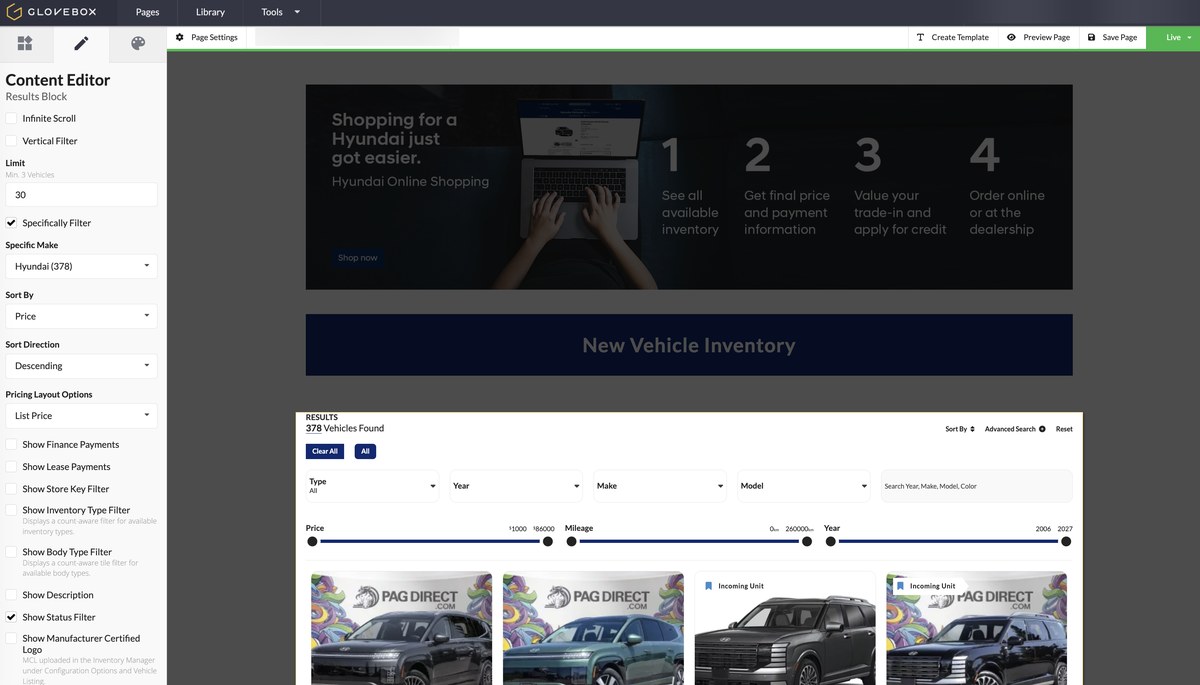
Task: Click the Save Page disk icon
Action: (x=1091, y=37)
